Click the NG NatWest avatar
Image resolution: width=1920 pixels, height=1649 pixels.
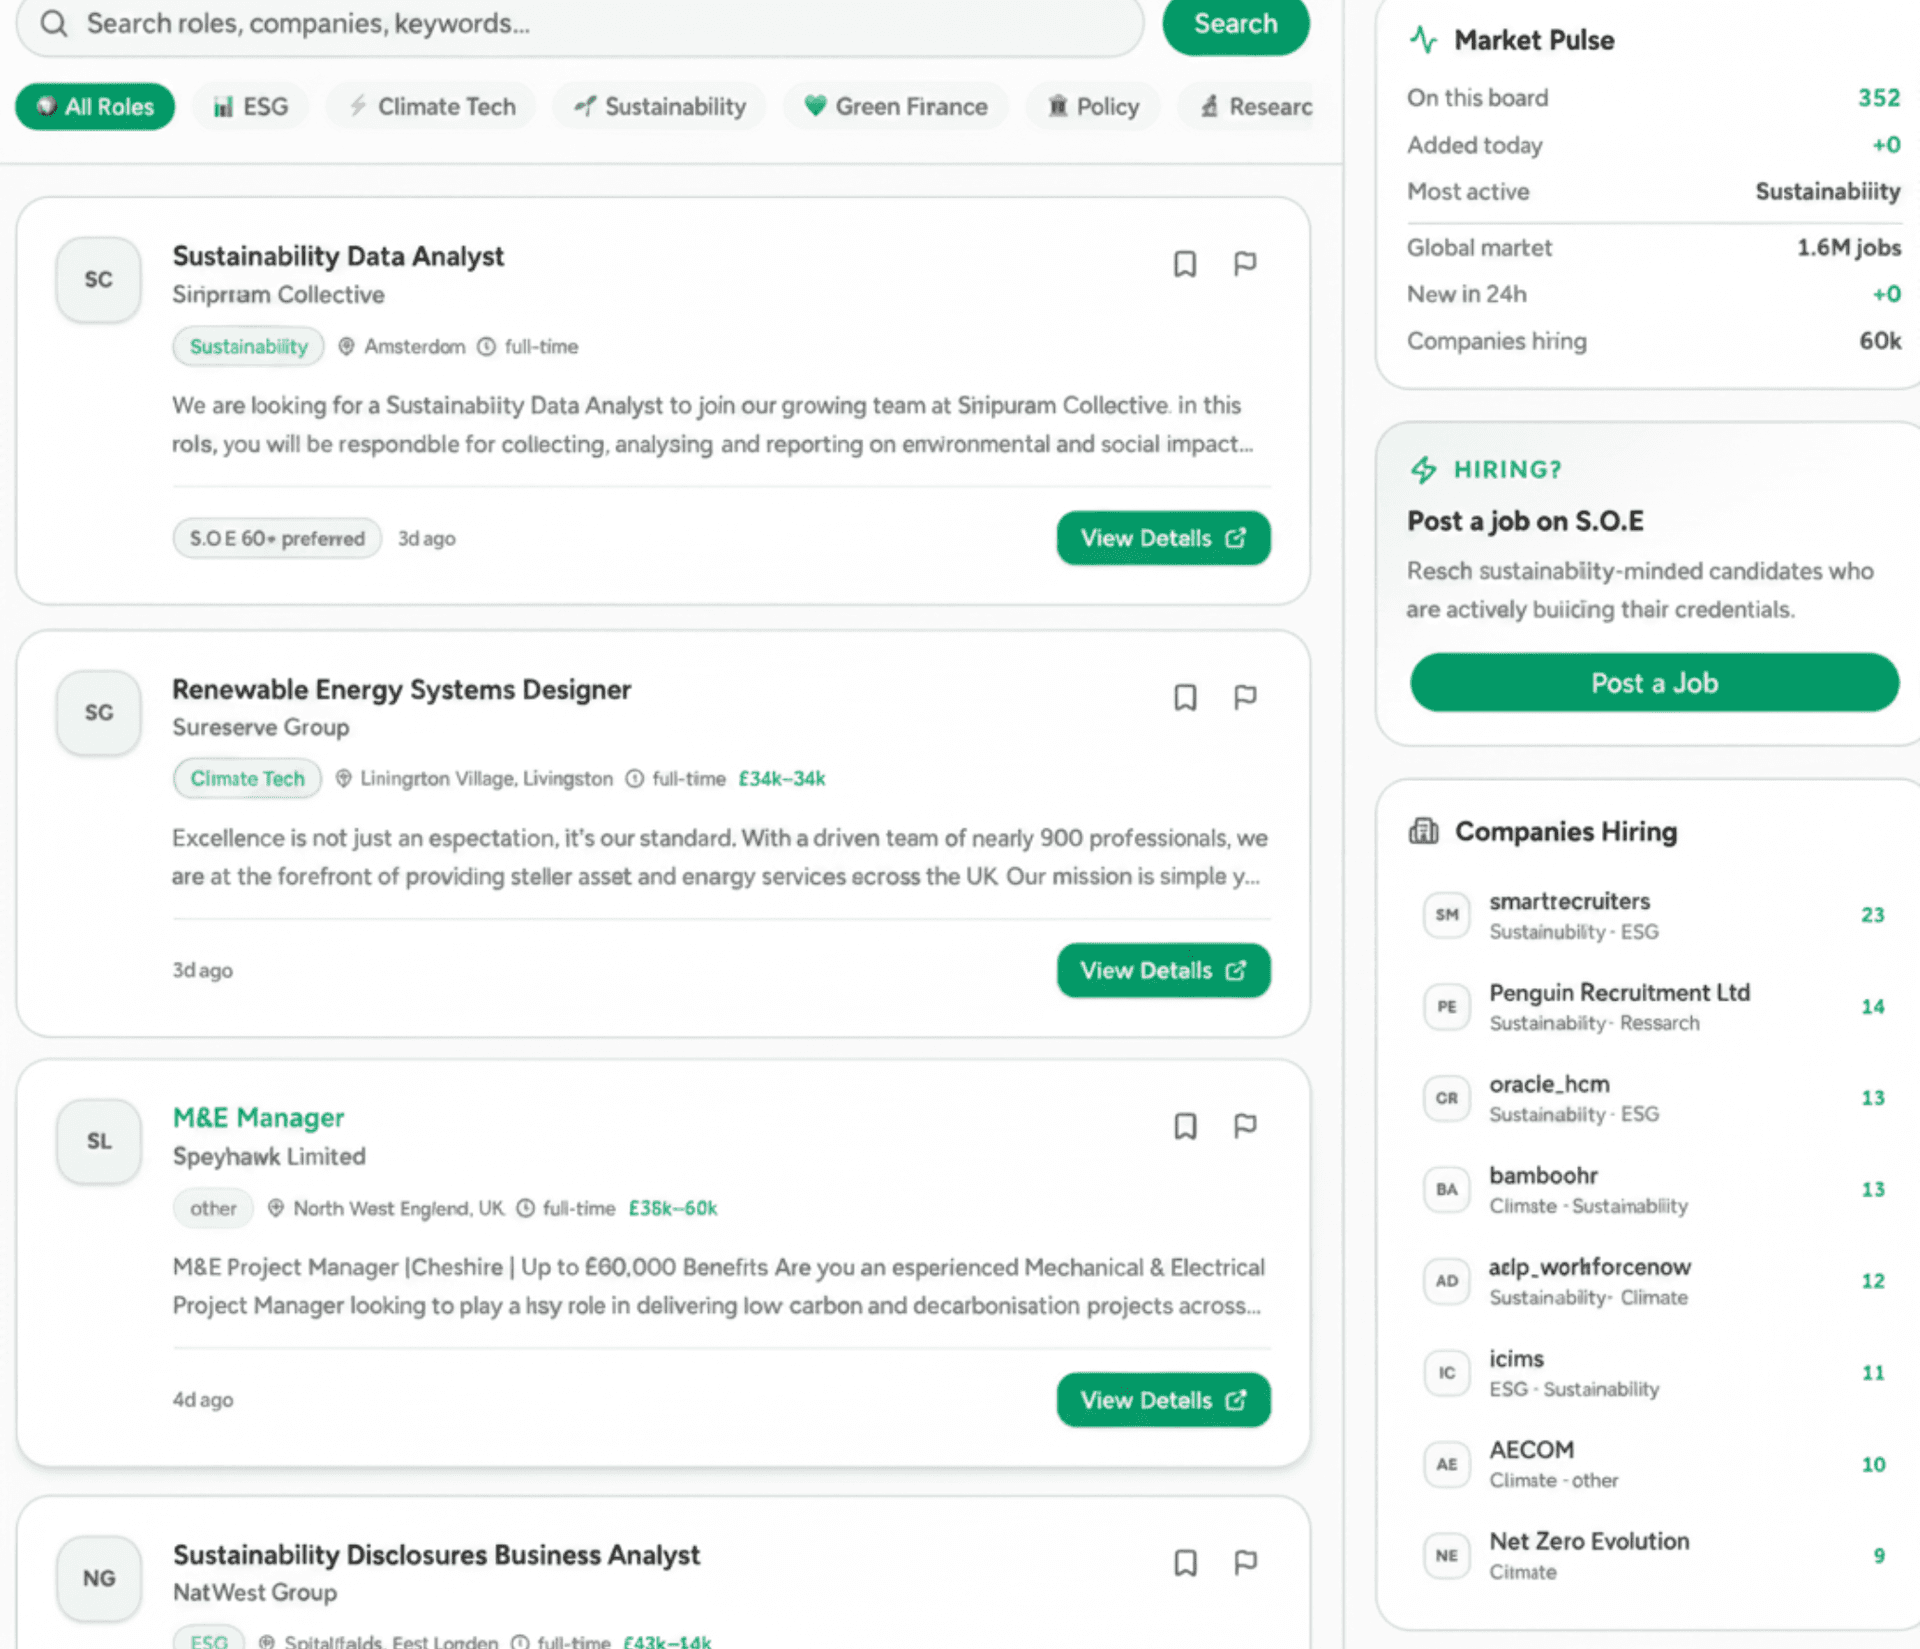pos(98,1578)
